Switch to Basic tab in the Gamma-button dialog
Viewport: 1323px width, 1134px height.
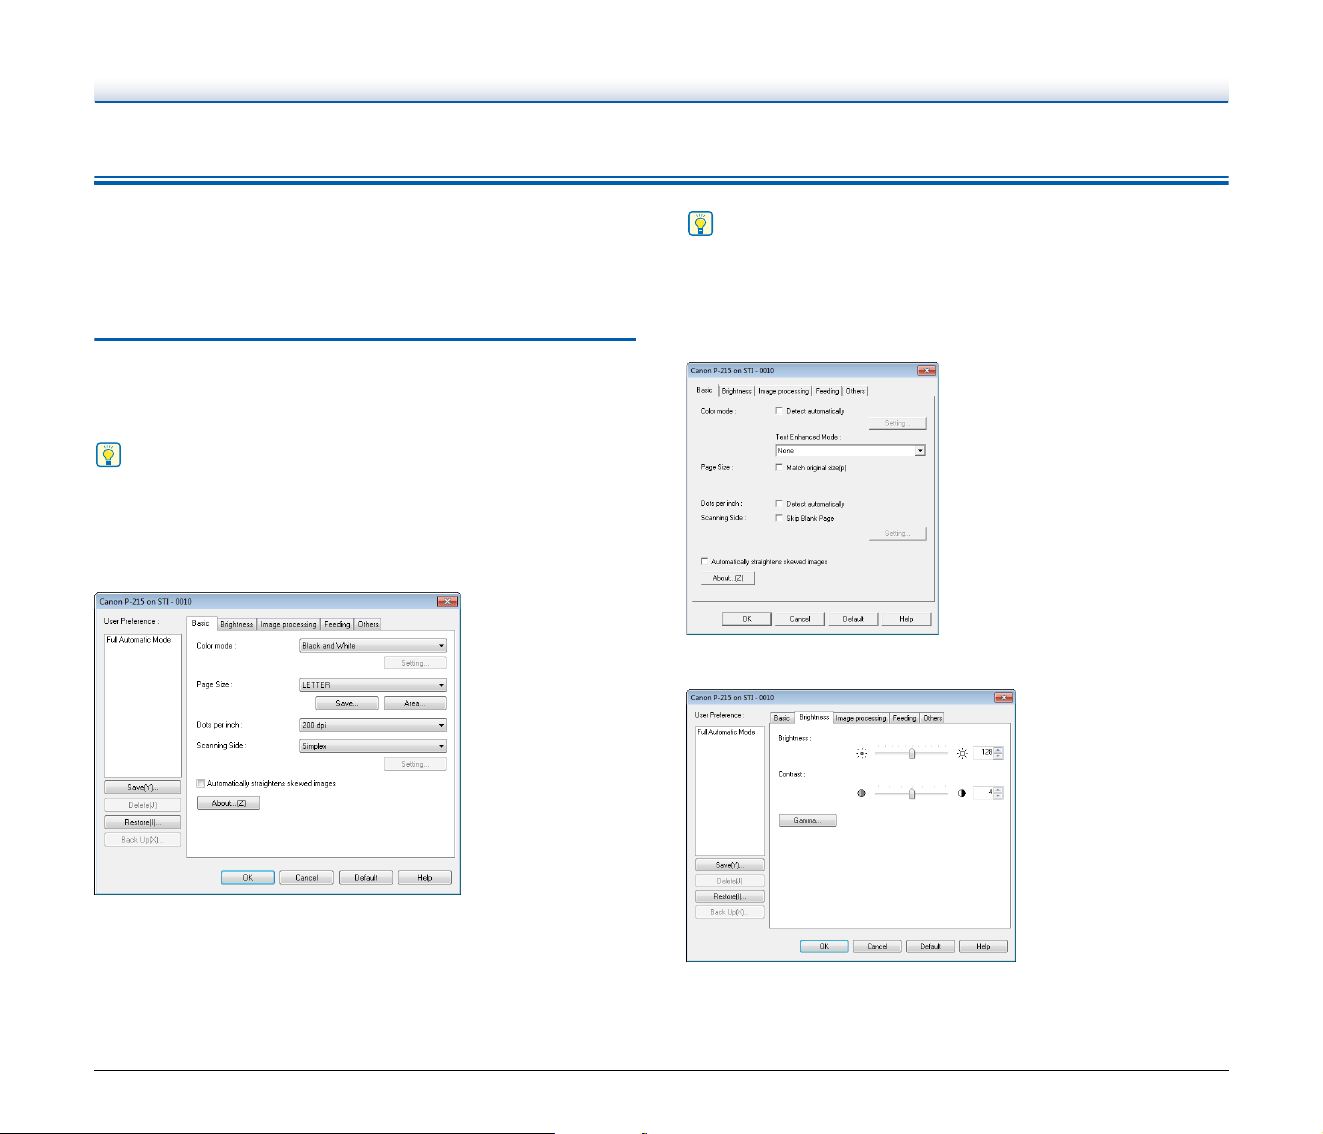pos(782,718)
